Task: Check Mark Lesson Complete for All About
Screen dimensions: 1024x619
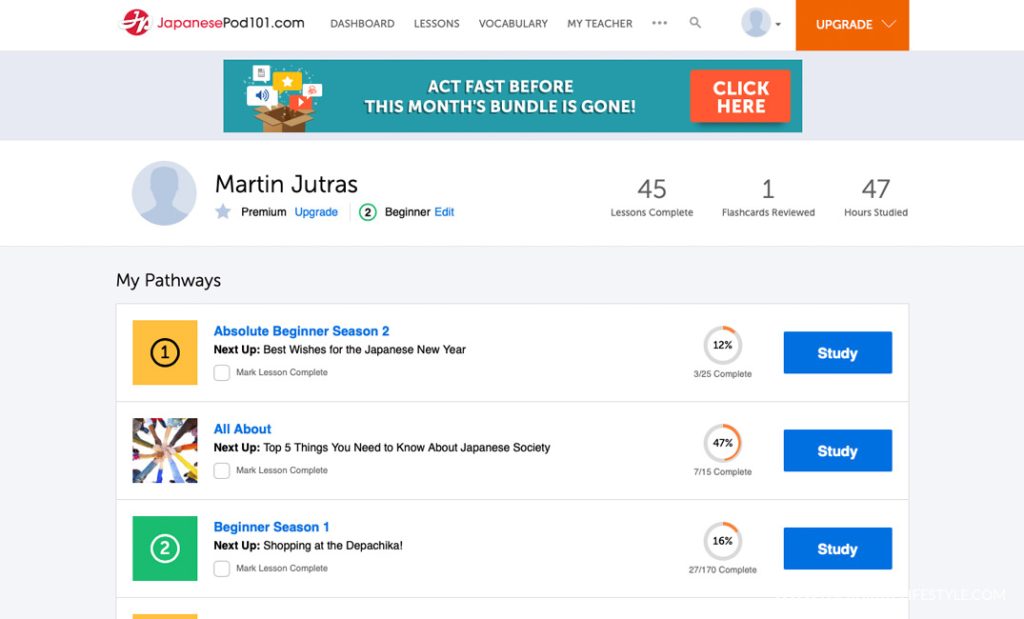Action: pos(222,471)
